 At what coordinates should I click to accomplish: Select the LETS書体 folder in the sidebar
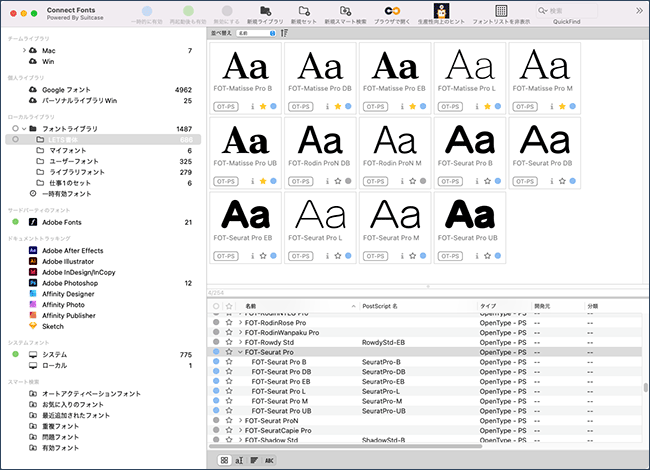(103, 140)
